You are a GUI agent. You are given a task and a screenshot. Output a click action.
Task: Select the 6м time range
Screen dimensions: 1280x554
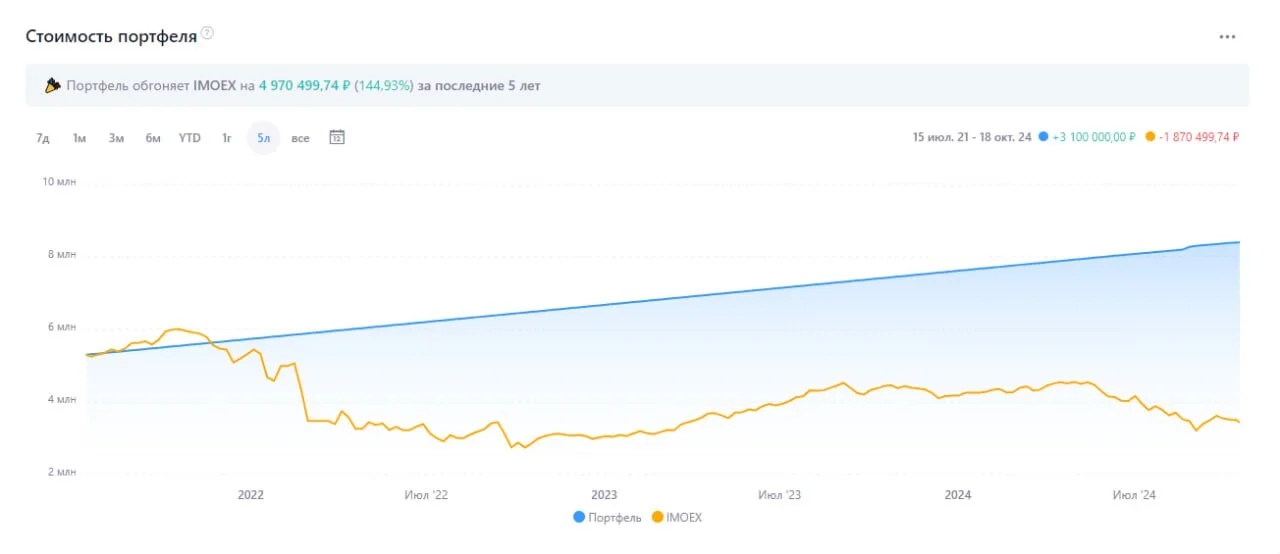click(x=153, y=138)
